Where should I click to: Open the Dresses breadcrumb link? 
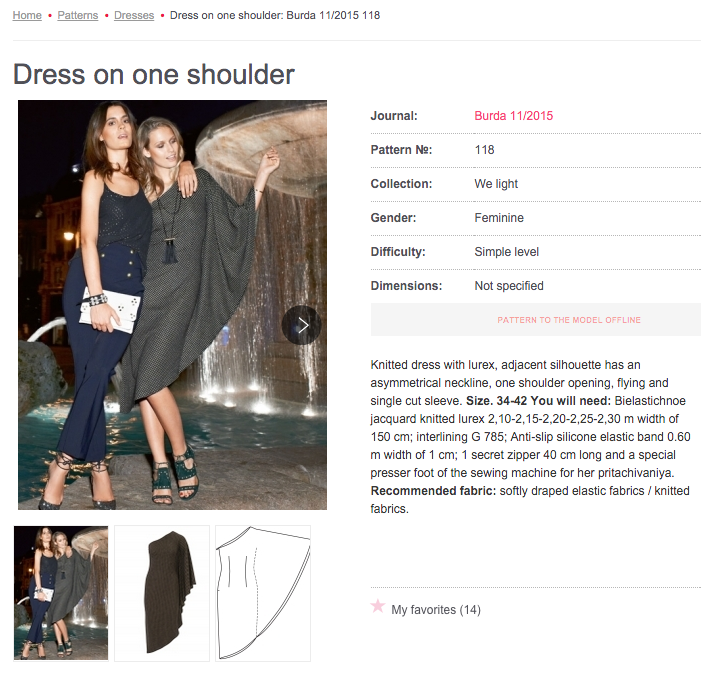point(134,15)
